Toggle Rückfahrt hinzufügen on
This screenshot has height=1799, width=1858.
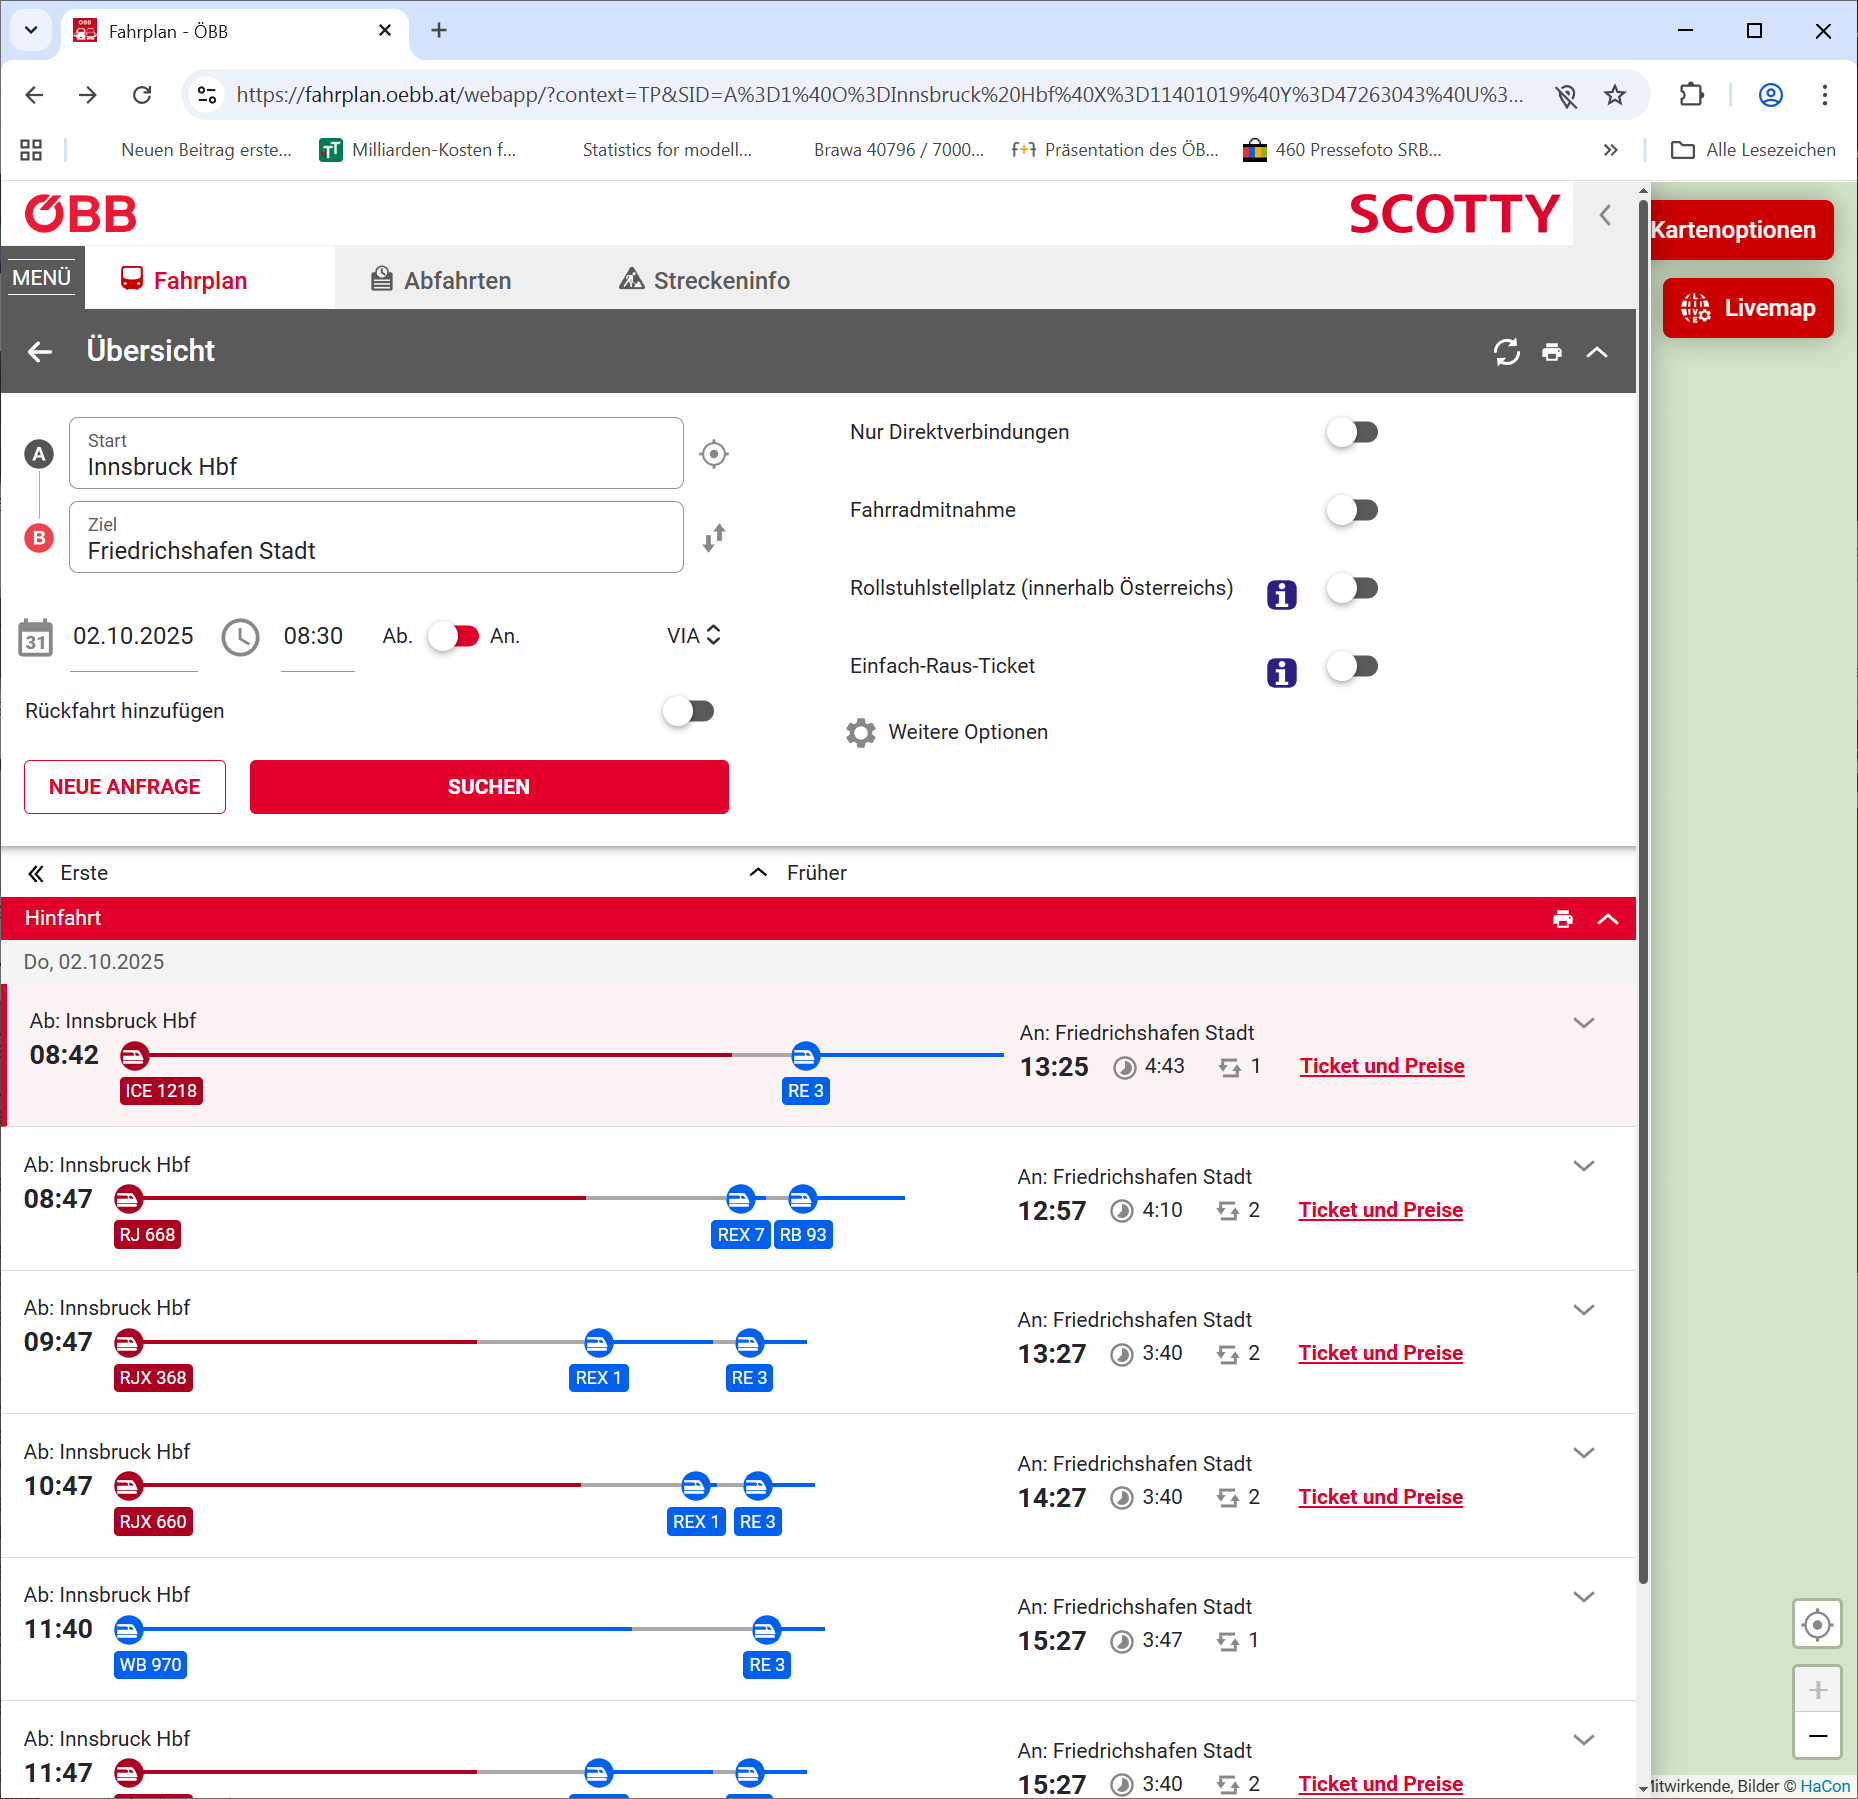(x=689, y=711)
